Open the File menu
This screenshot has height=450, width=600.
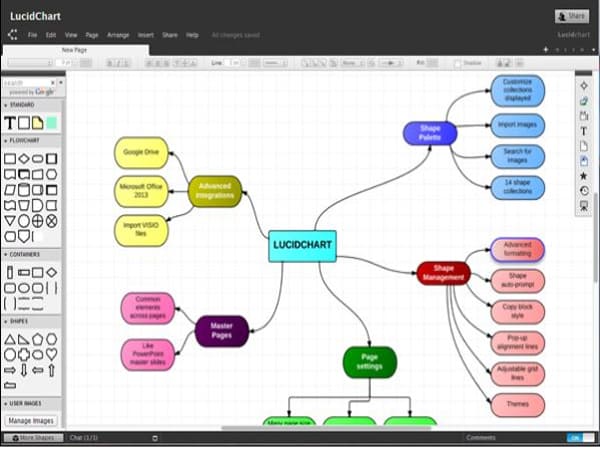[x=33, y=35]
